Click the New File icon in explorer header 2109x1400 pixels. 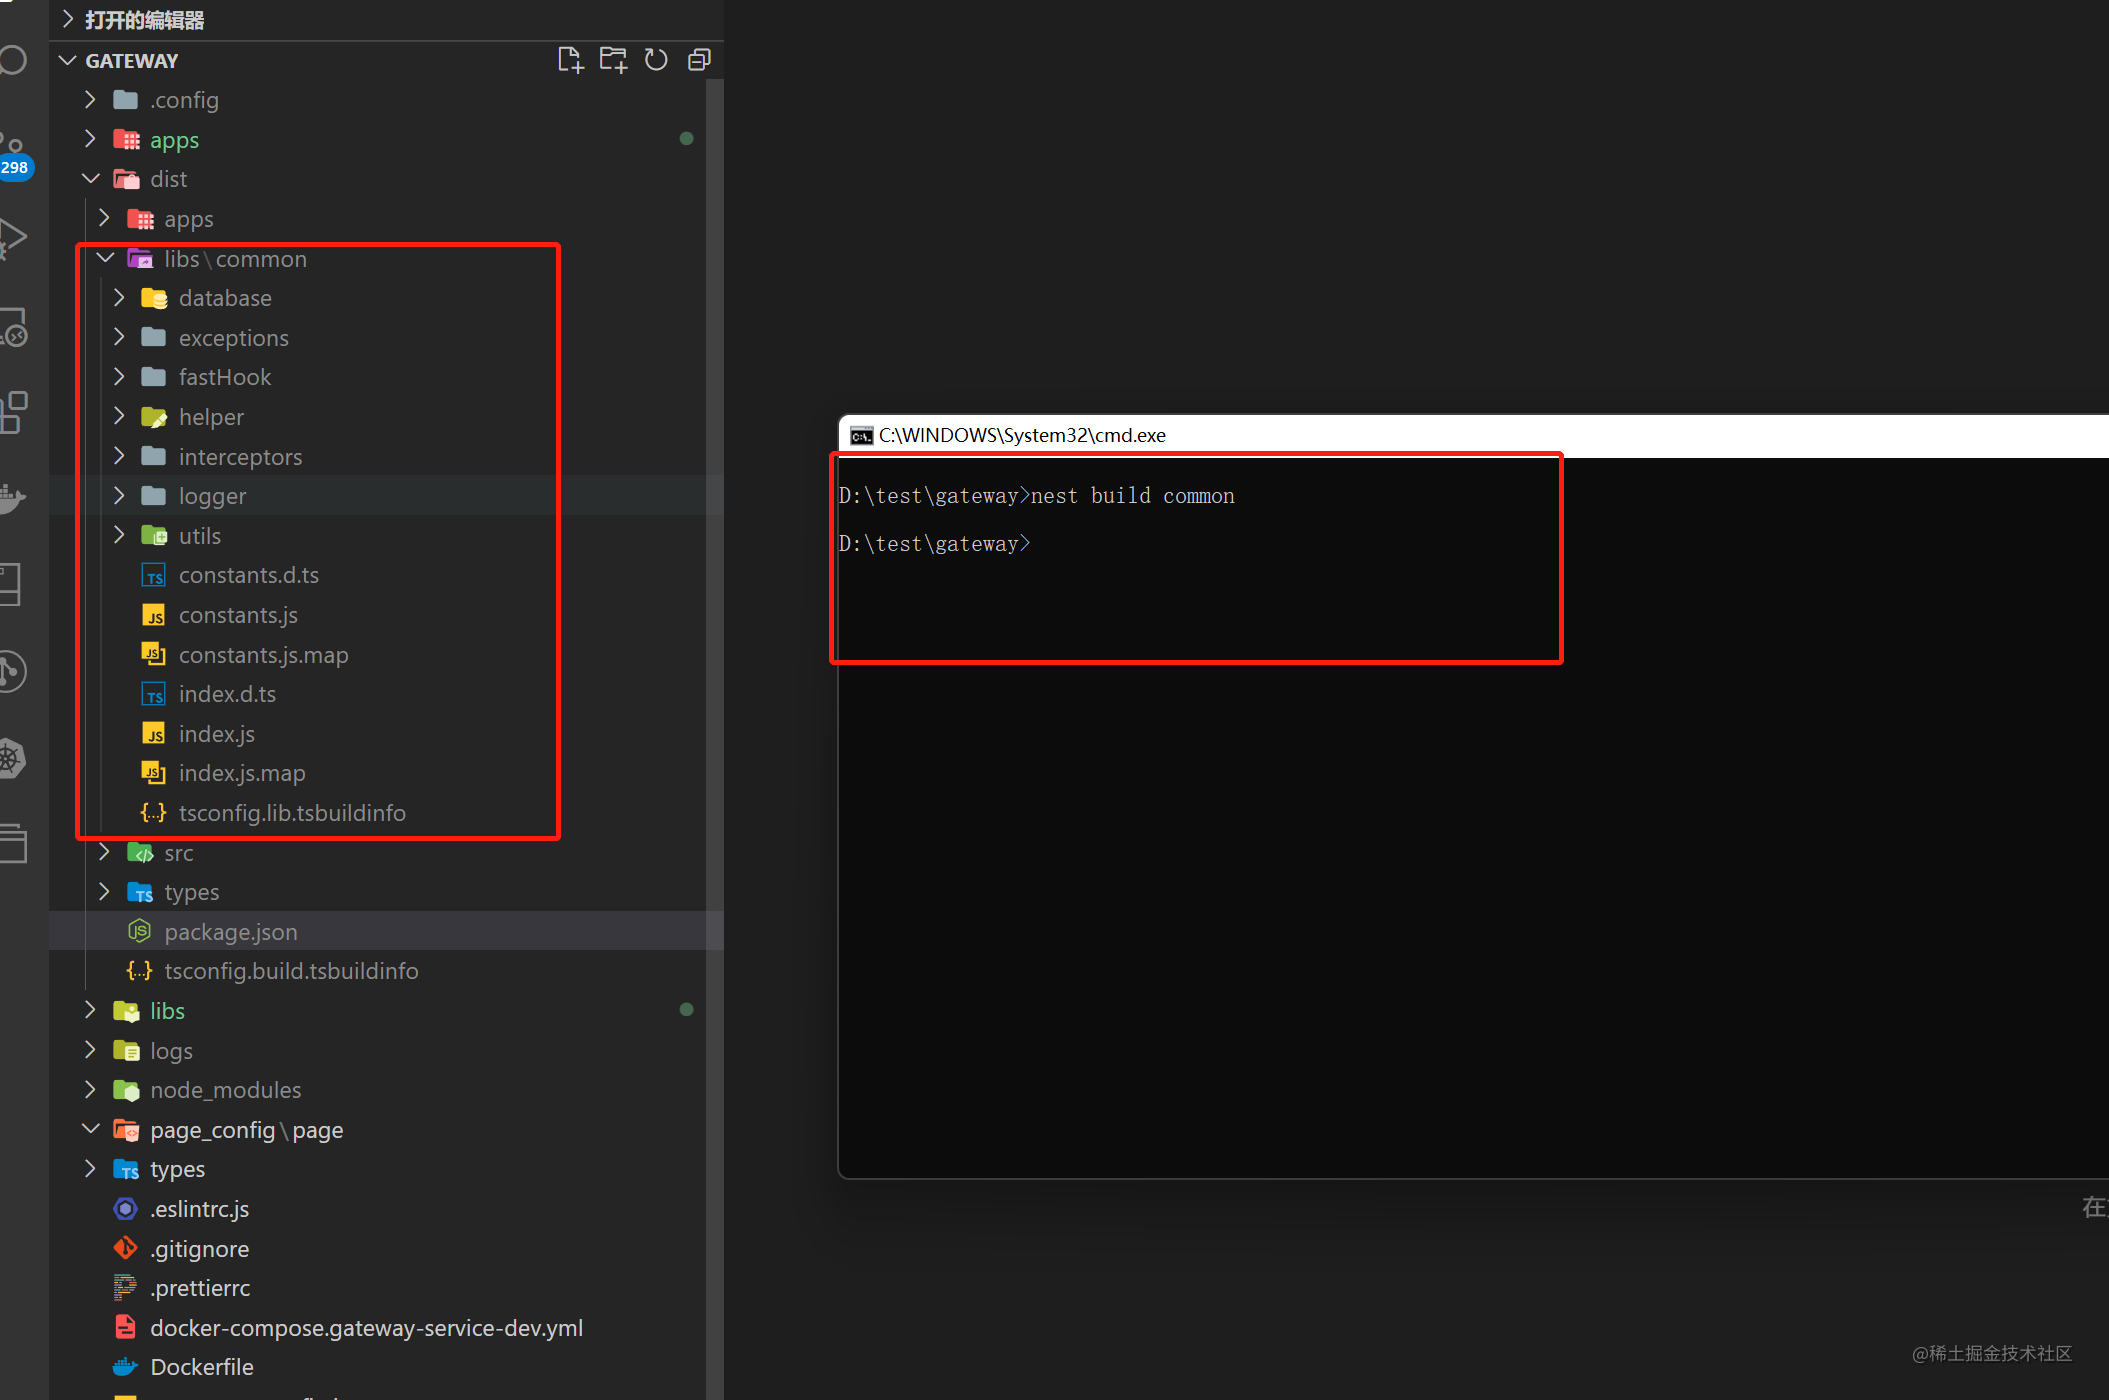click(570, 60)
